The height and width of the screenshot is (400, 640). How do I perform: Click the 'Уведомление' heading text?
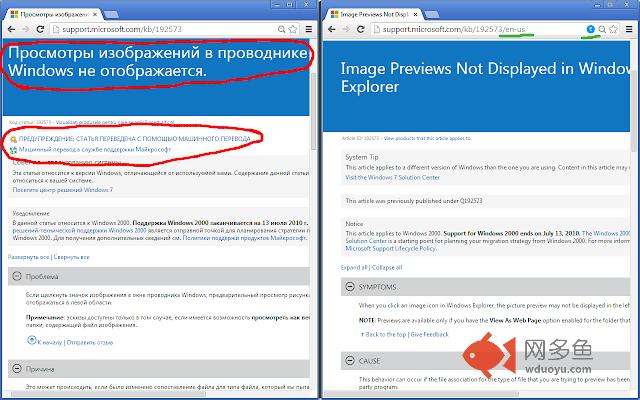point(31,213)
